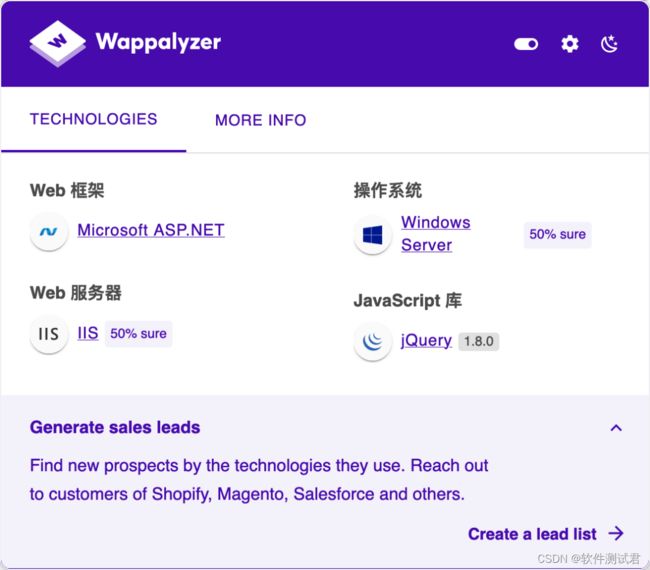Select the TECHNOLOGIES tab
Screen dimensions: 650x570
point(94,119)
